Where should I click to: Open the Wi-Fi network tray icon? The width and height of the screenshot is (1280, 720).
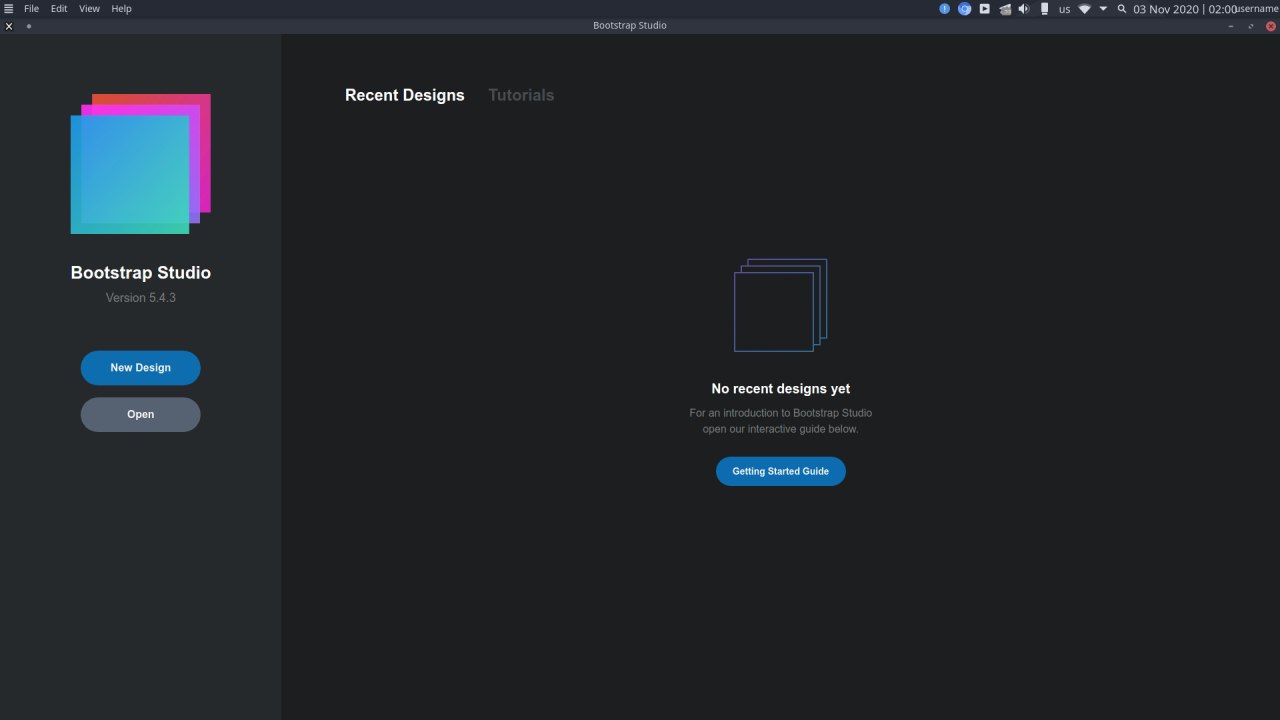[x=1085, y=8]
